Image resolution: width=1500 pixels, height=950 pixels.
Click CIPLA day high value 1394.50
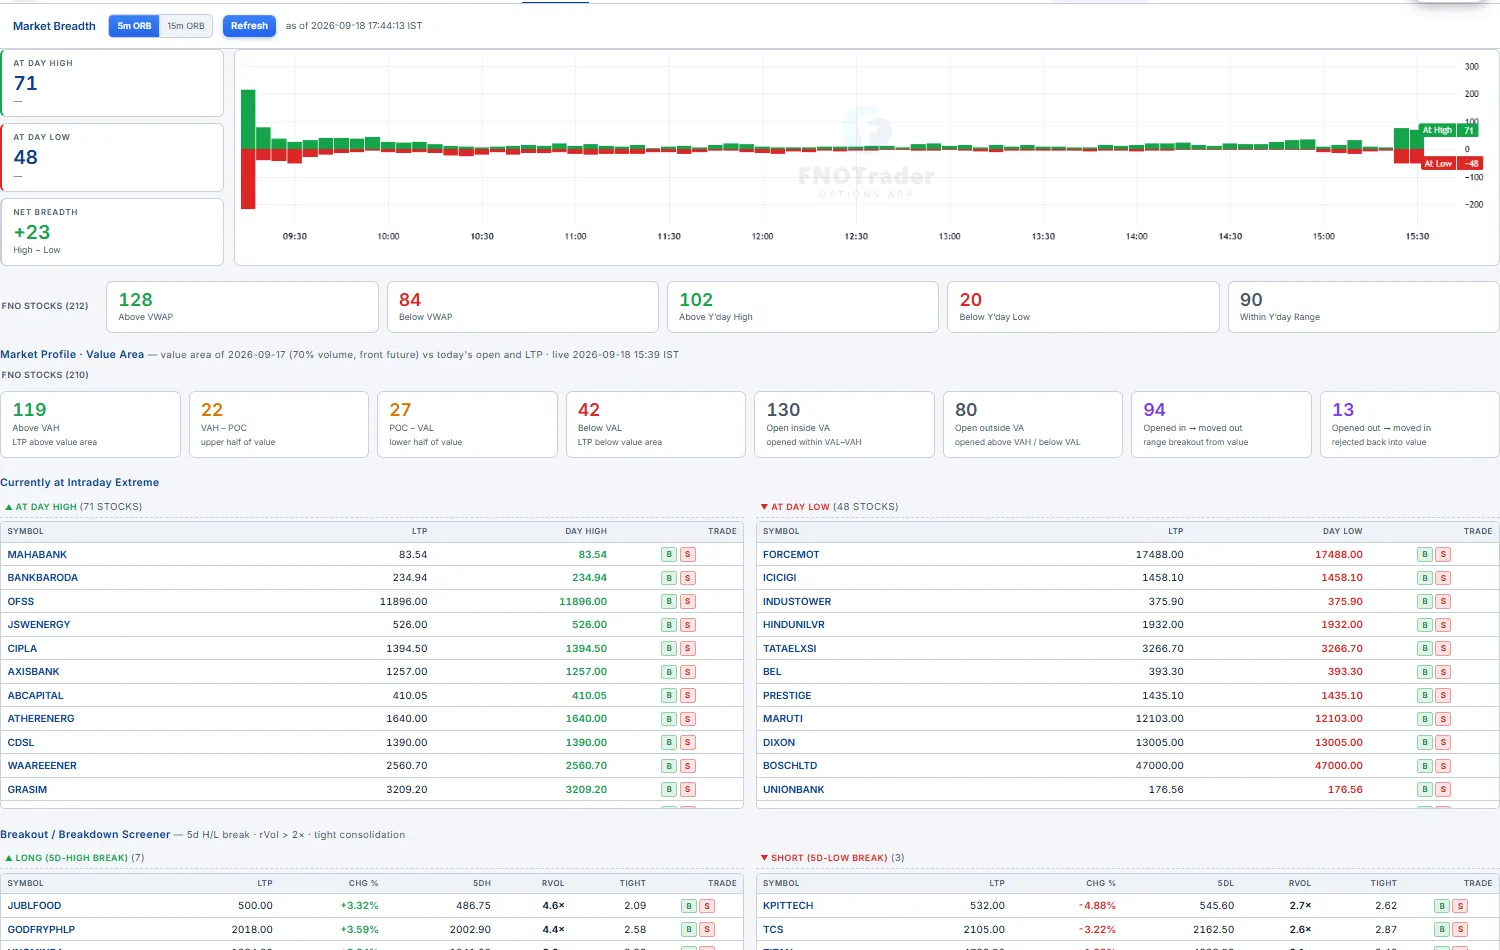586,649
